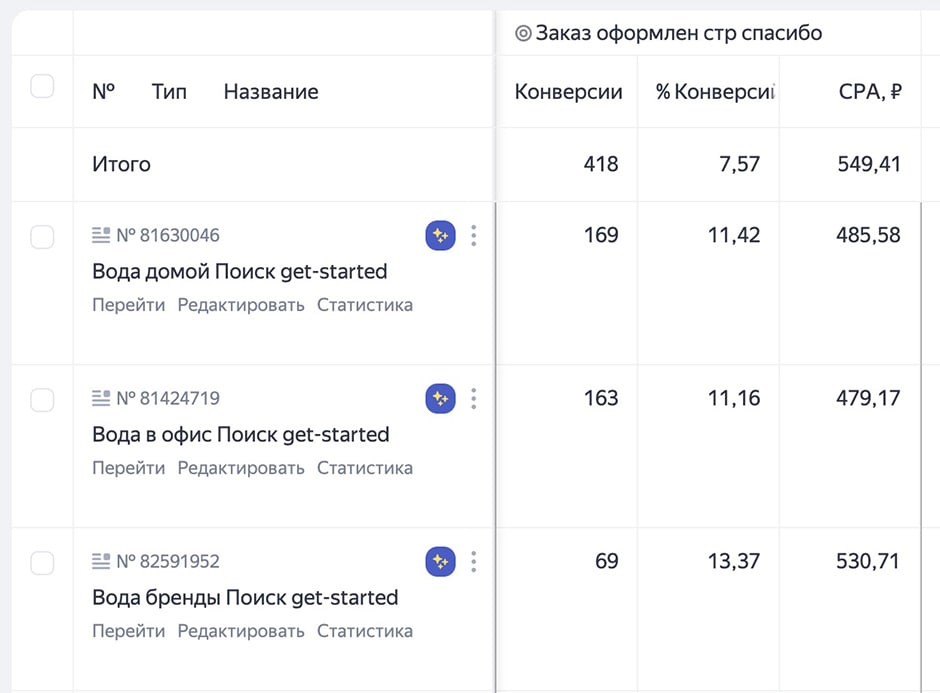Check the checkbox for campaign Вода бренды
Viewport: 940px width, 693px height.
point(41,561)
